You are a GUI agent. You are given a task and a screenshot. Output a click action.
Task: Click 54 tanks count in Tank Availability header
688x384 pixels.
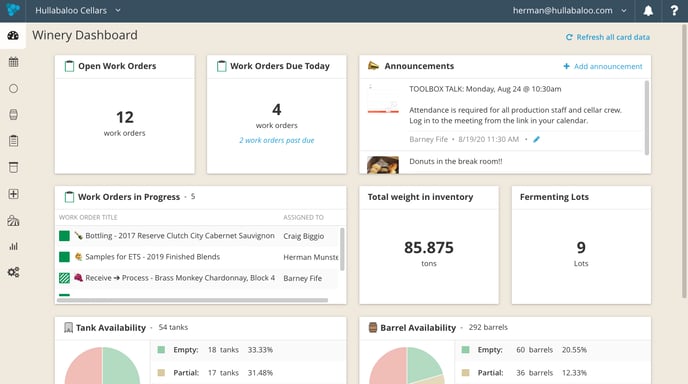click(173, 327)
